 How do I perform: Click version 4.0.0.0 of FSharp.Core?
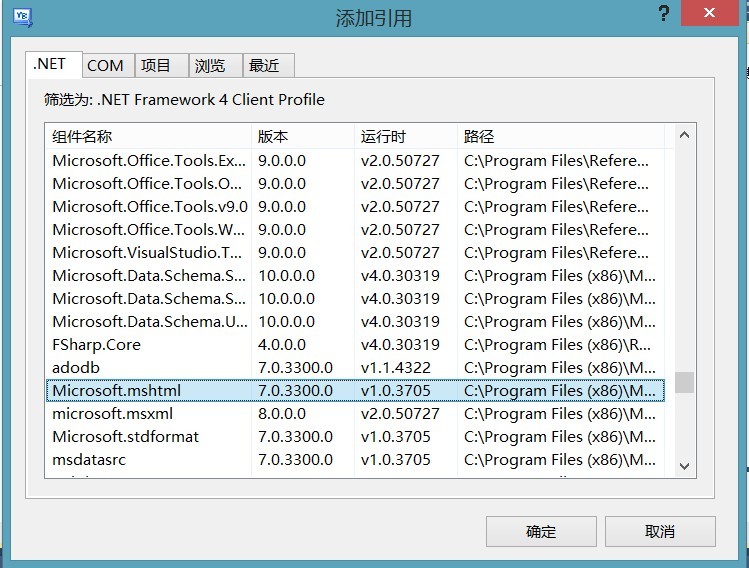[282, 345]
